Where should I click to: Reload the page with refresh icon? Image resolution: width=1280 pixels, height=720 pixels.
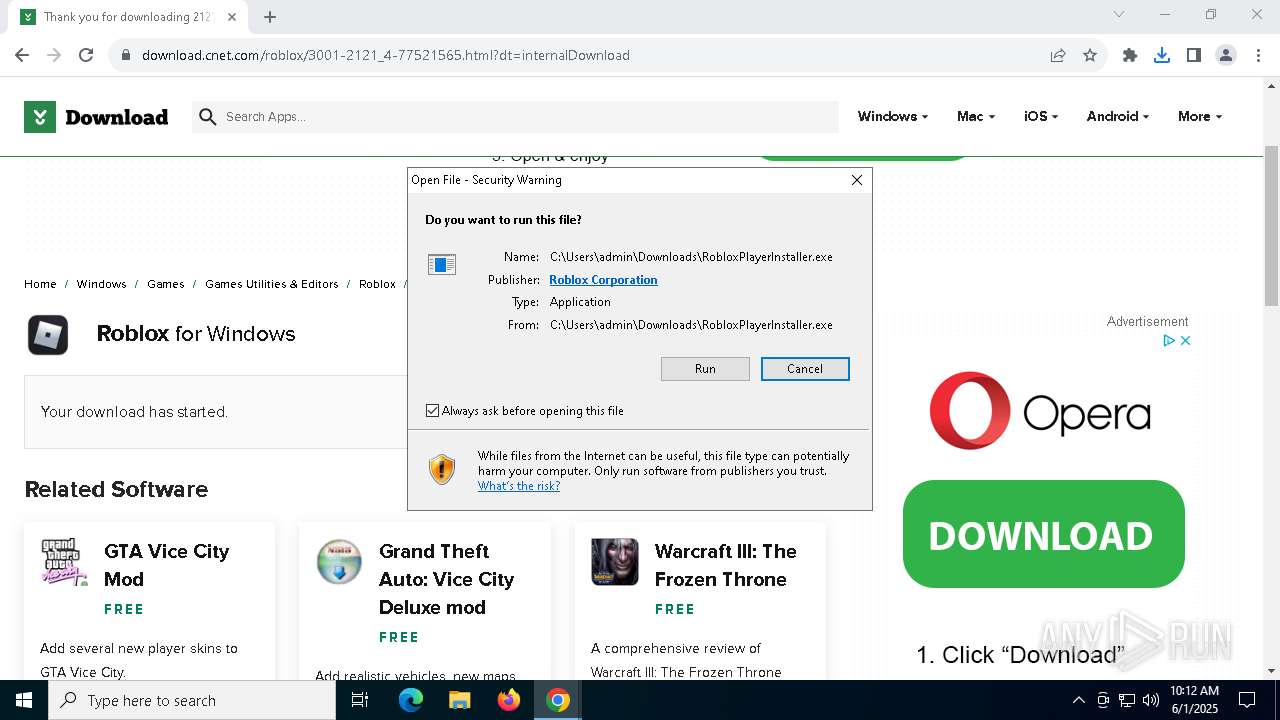[x=86, y=55]
